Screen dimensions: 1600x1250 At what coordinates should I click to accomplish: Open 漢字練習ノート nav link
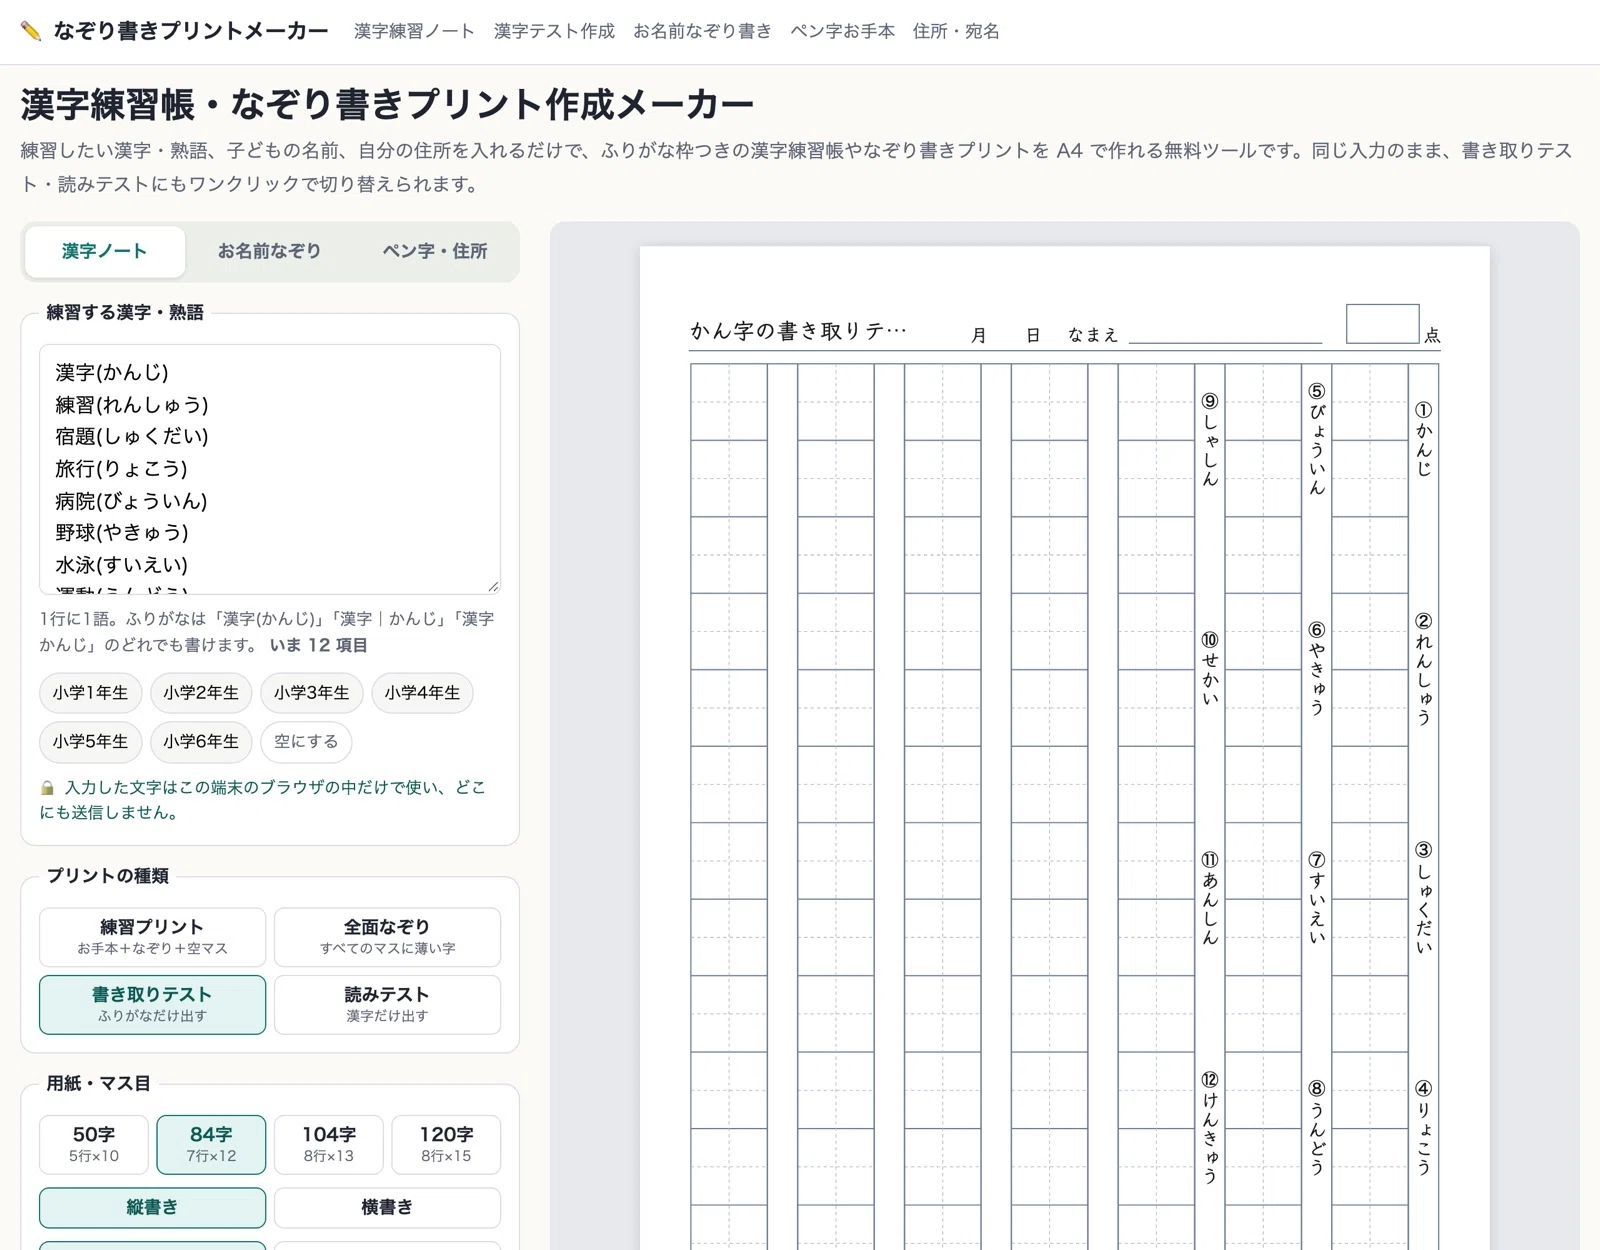click(x=414, y=31)
